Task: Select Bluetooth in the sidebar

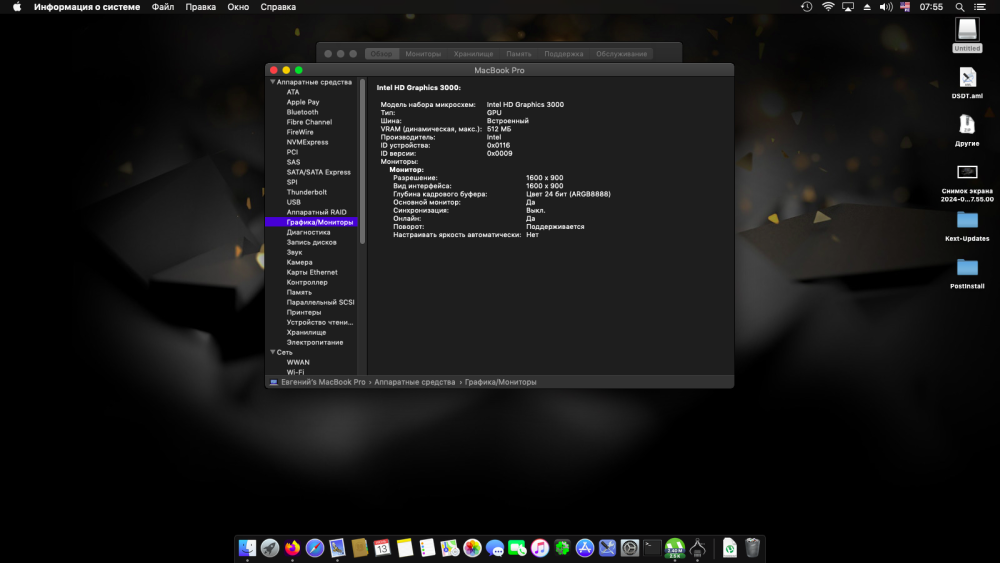Action: tap(302, 112)
